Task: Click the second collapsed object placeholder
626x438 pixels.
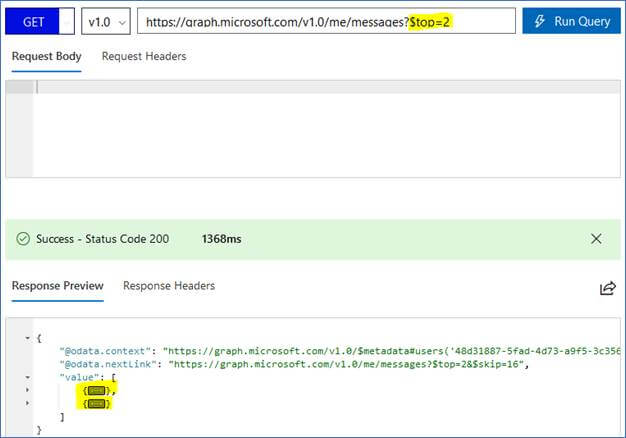Action: (97, 404)
